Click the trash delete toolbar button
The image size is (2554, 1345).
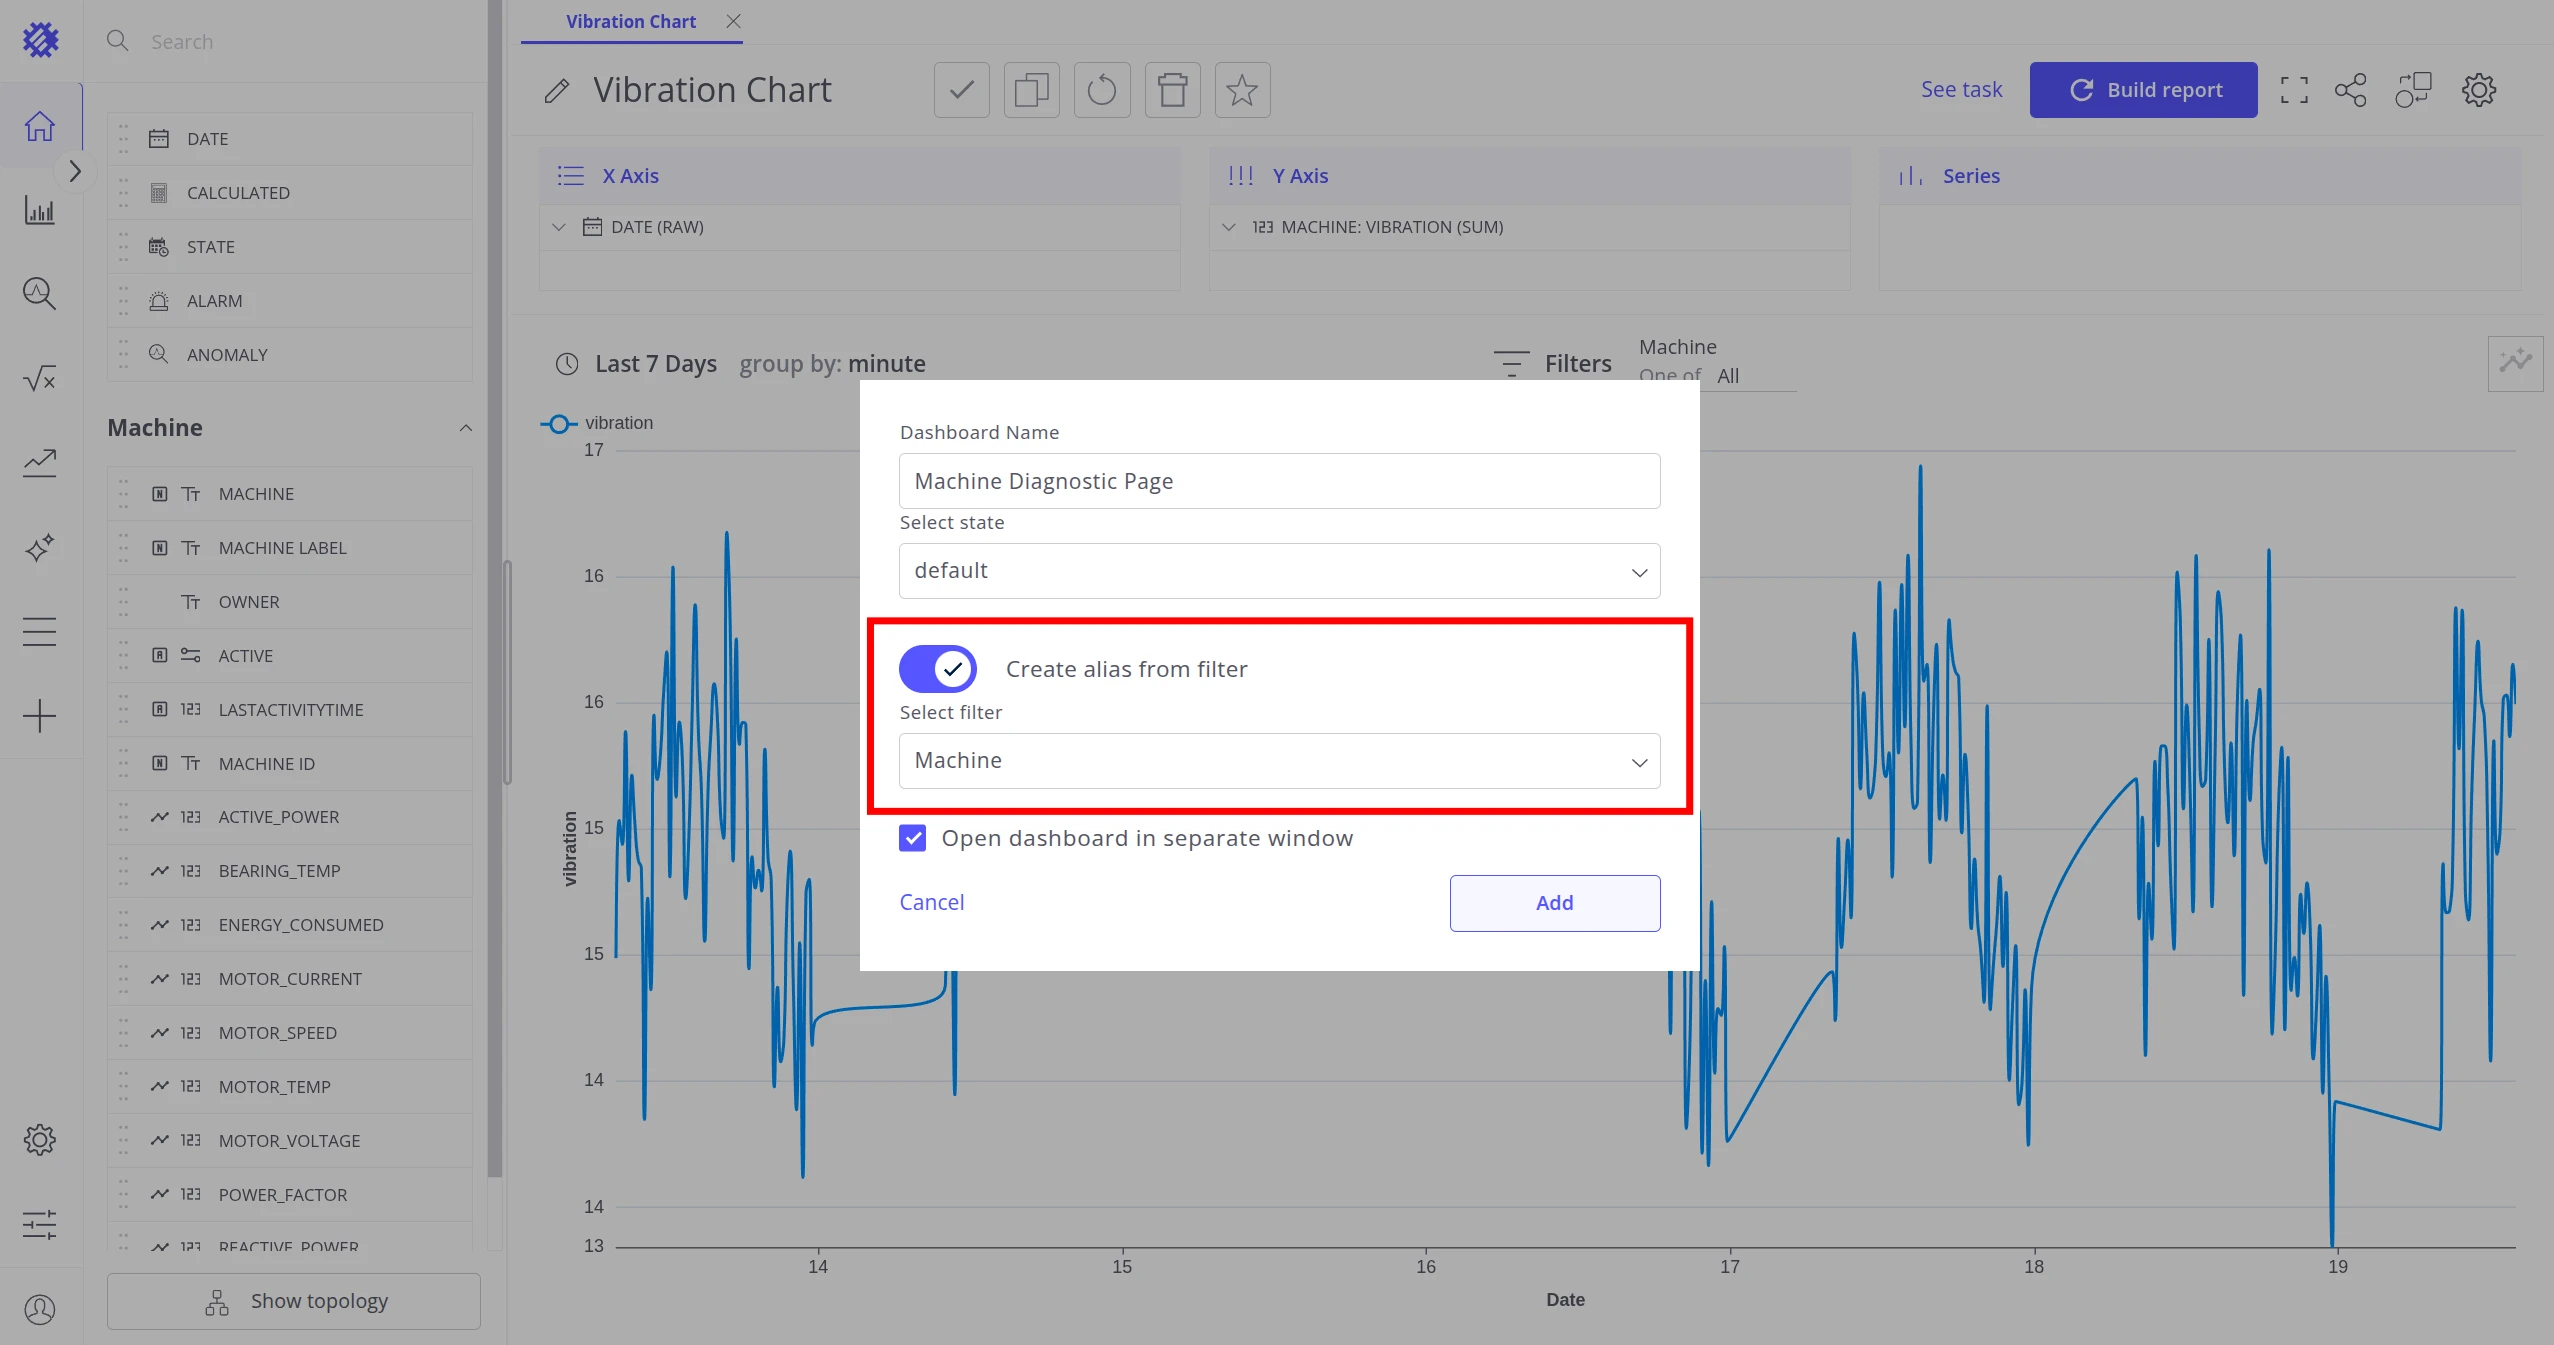coord(1173,90)
